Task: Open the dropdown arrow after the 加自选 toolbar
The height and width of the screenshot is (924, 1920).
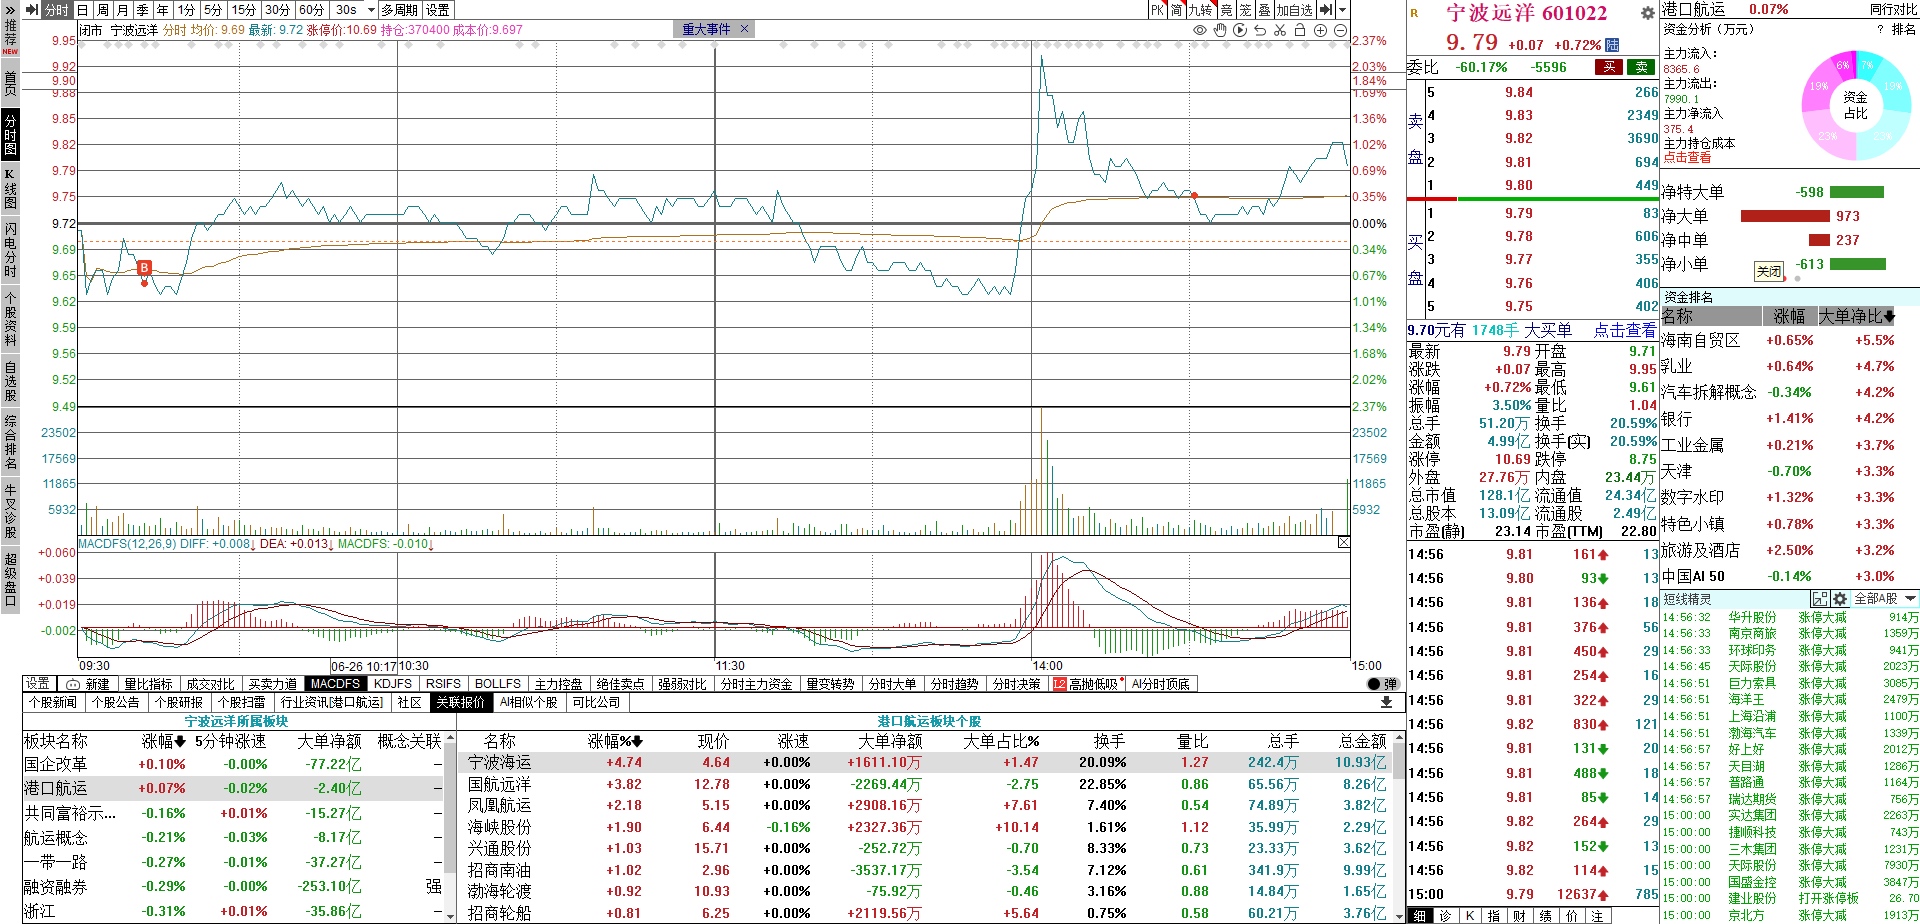Action: pos(1342,10)
